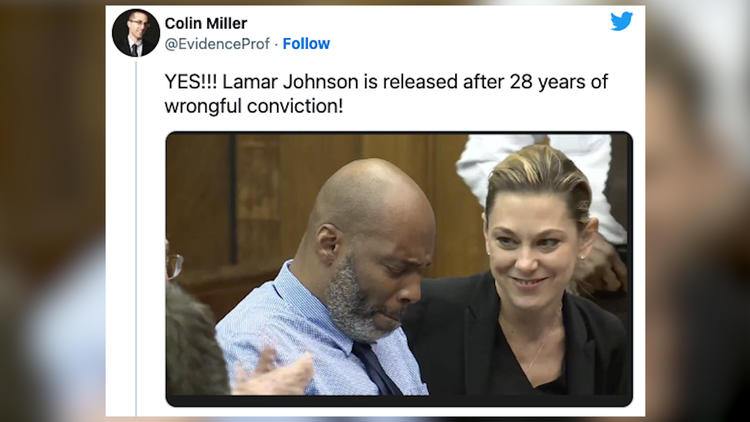The width and height of the screenshot is (750, 422).
Task: Select the "Lamar Johnson" name in tweet text
Action: 290,81
